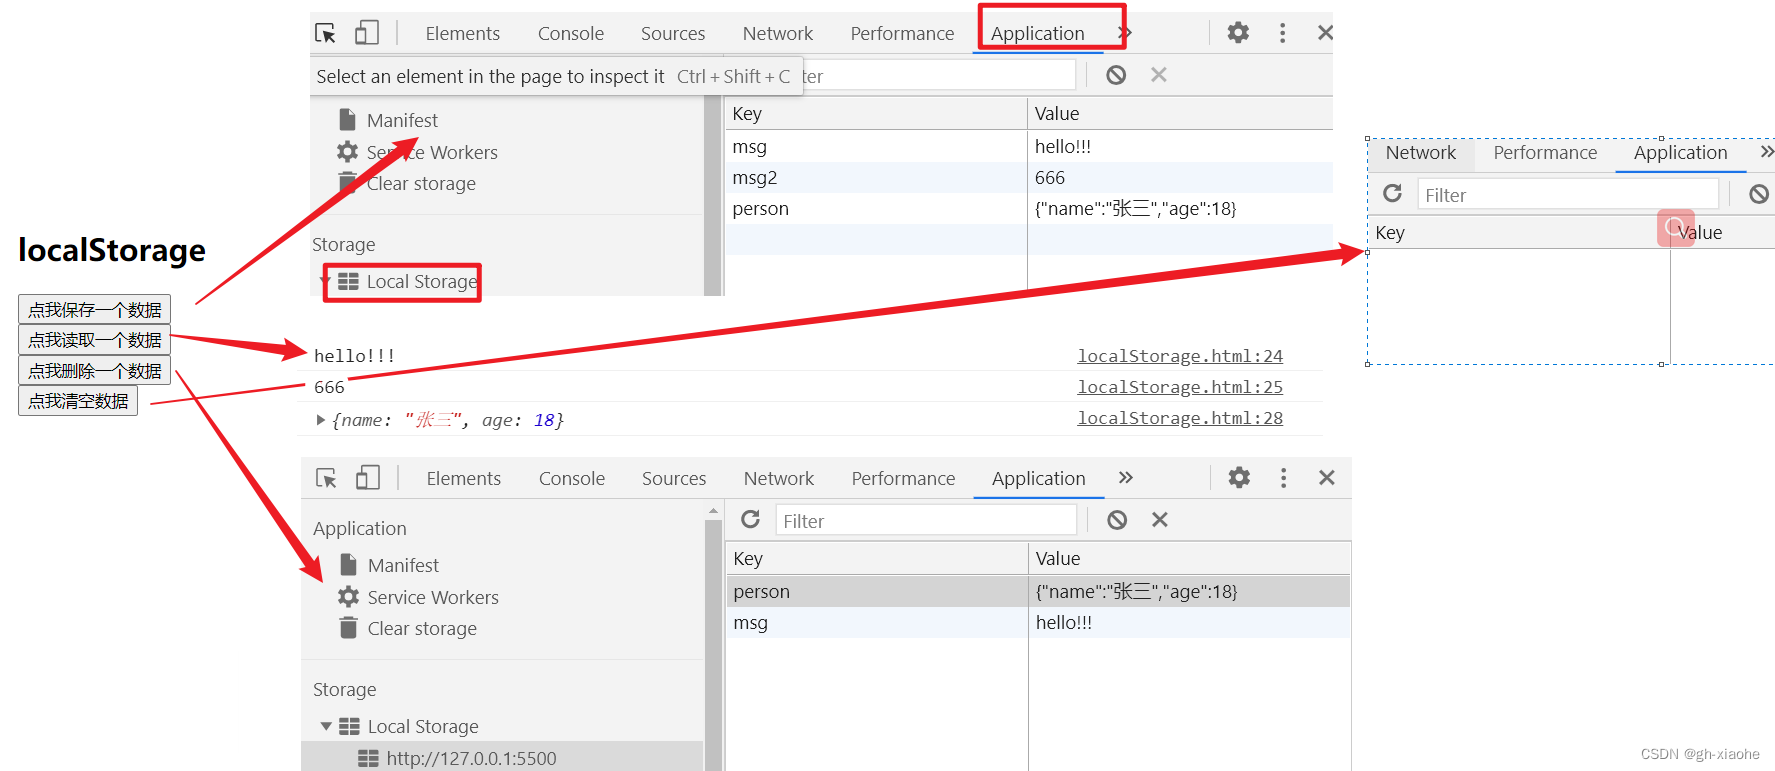Open settings gear in bottom DevTools
This screenshot has width=1775, height=771.
(x=1239, y=478)
